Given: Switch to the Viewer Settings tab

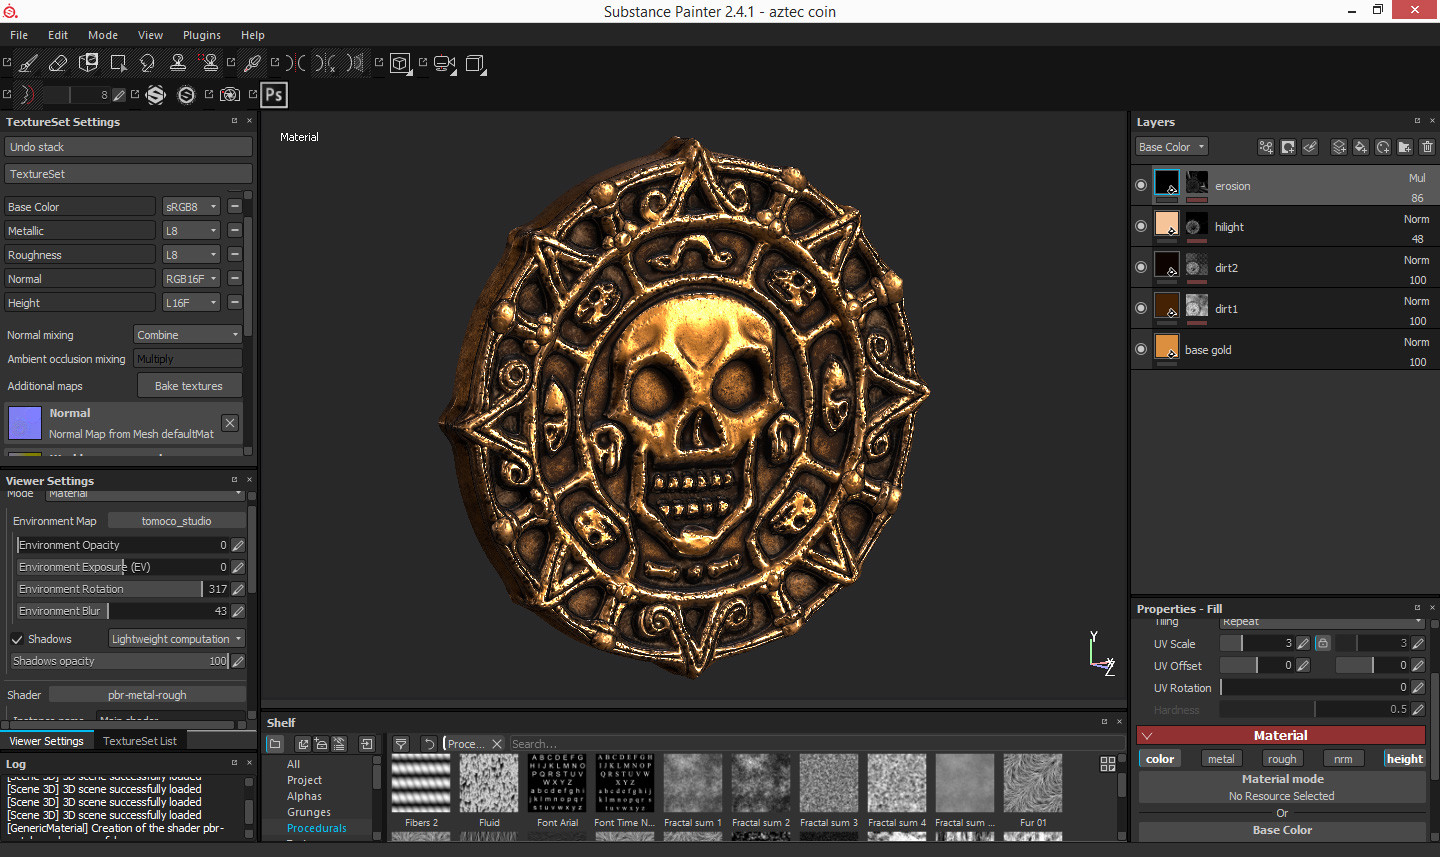Looking at the screenshot, I should pos(47,741).
